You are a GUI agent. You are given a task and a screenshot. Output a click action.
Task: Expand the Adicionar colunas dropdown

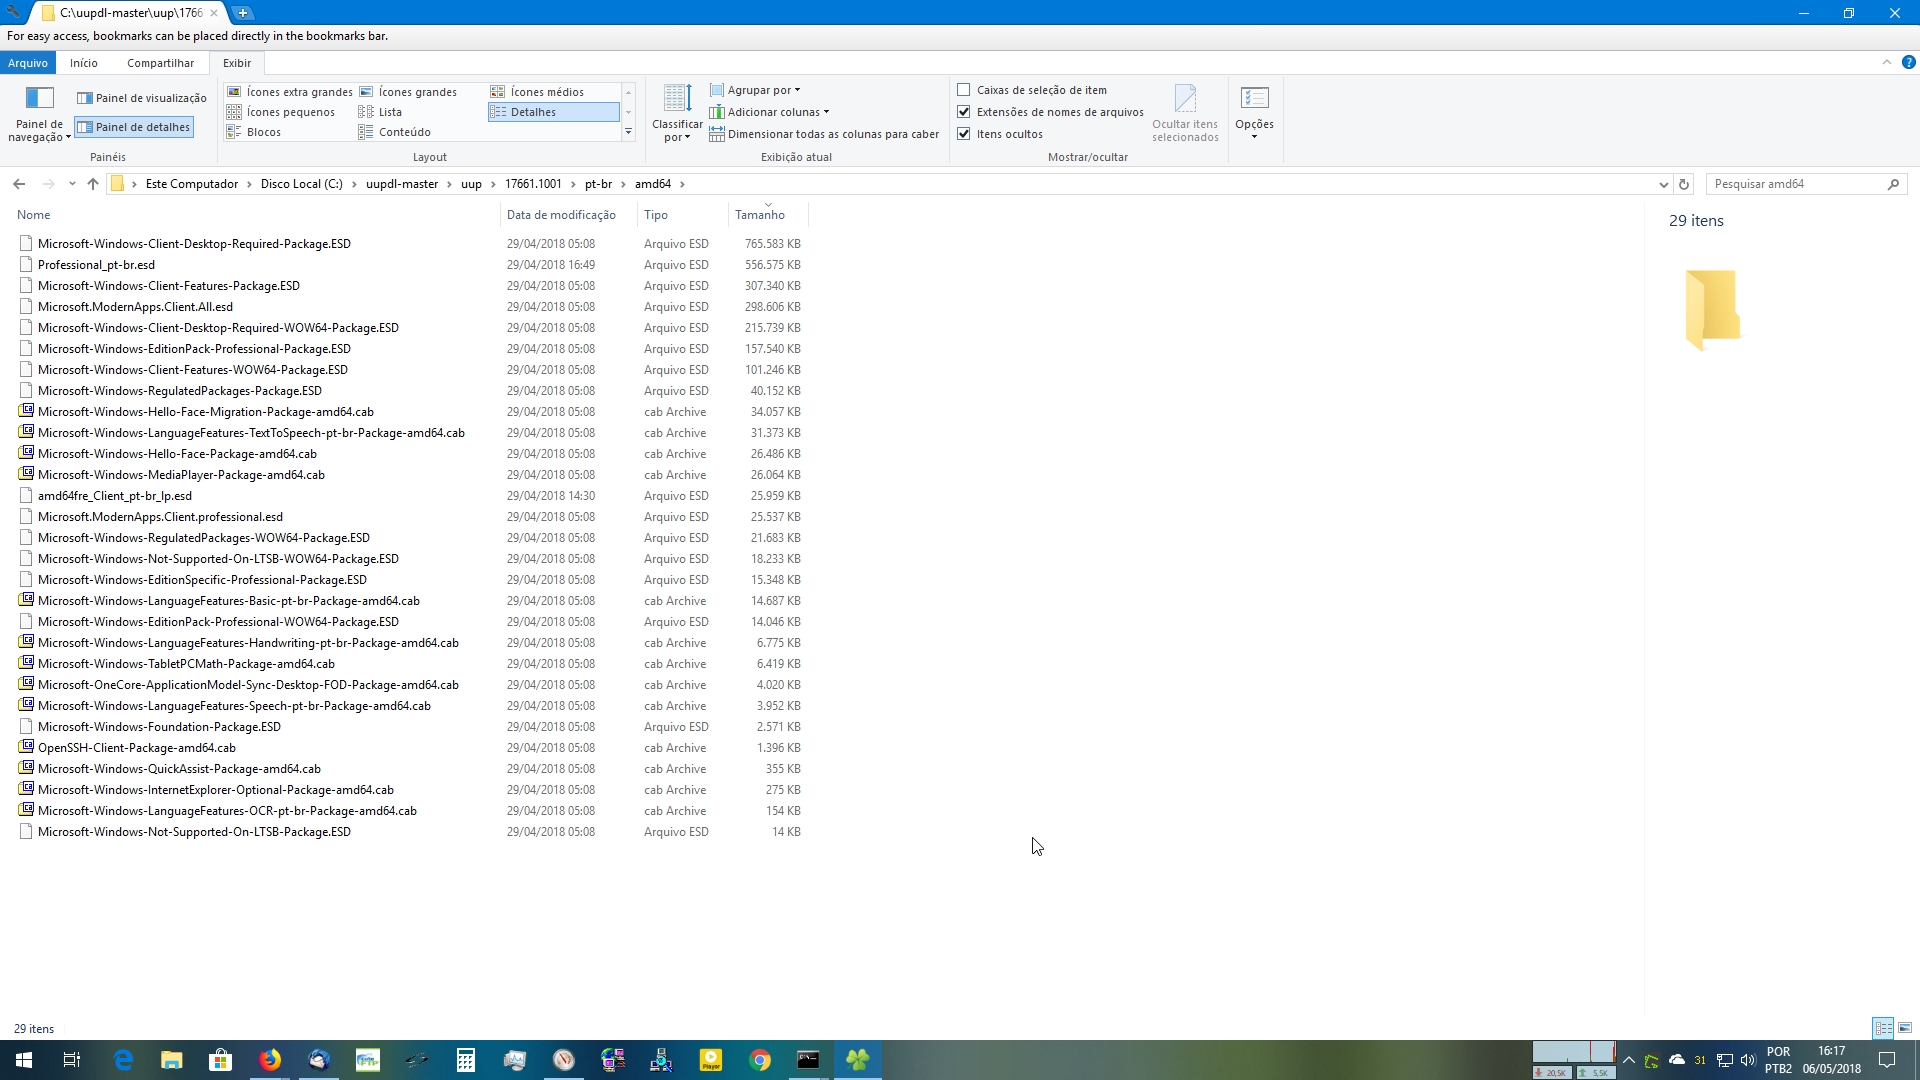[769, 112]
